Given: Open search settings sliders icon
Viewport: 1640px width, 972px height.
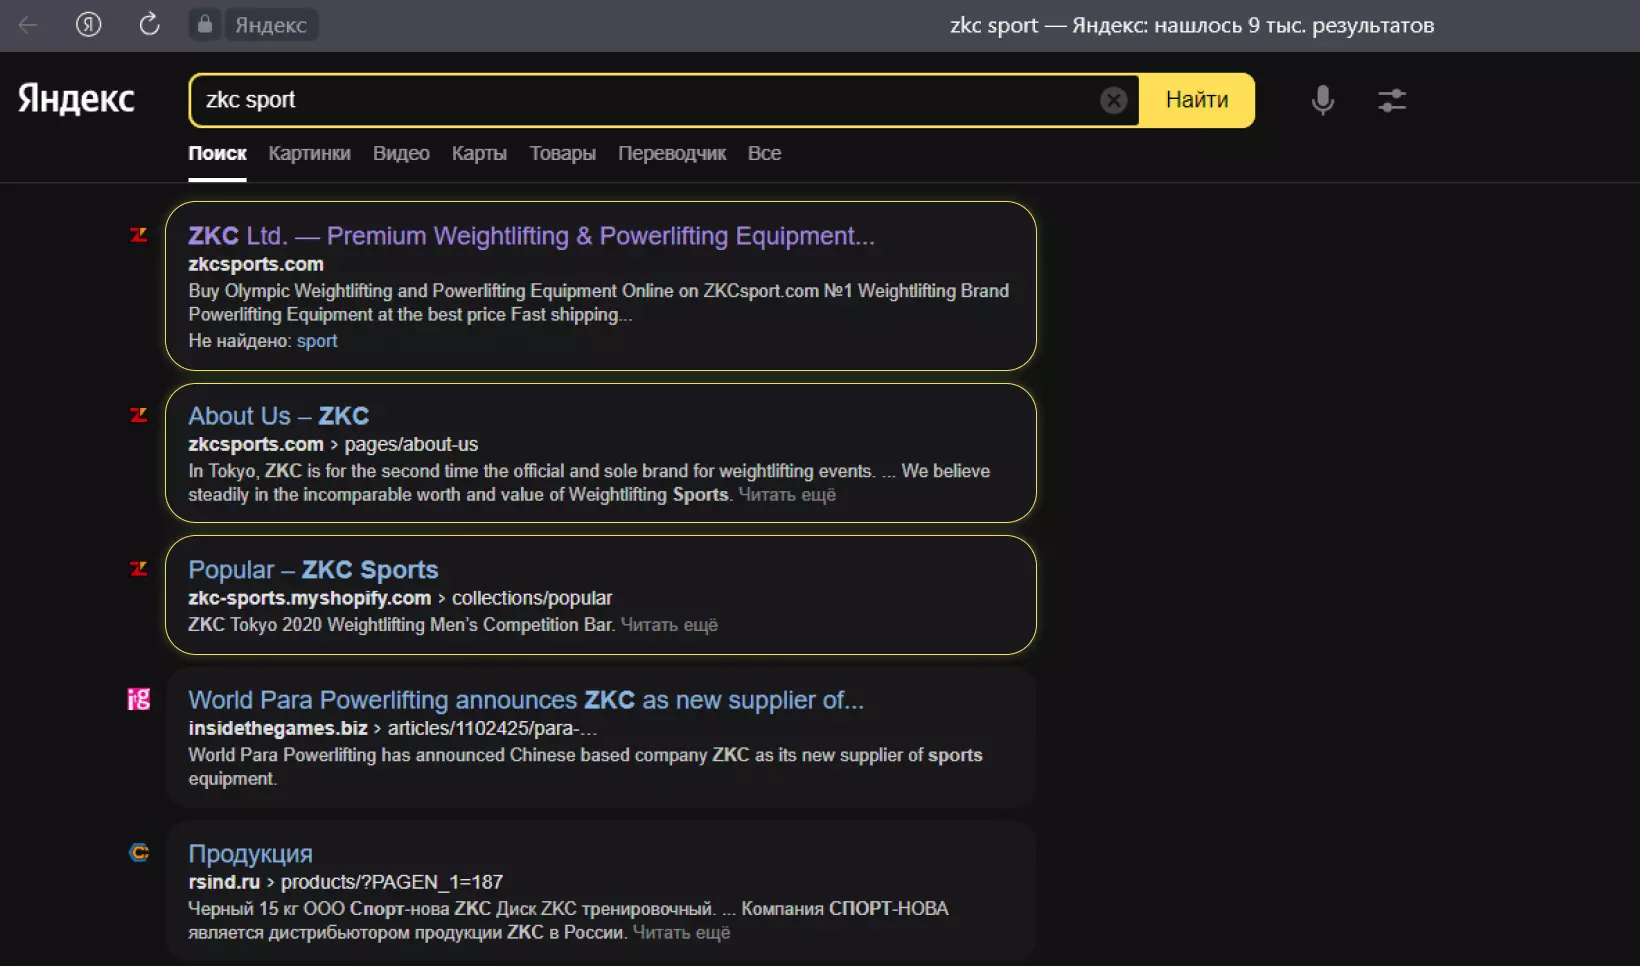Looking at the screenshot, I should point(1392,100).
